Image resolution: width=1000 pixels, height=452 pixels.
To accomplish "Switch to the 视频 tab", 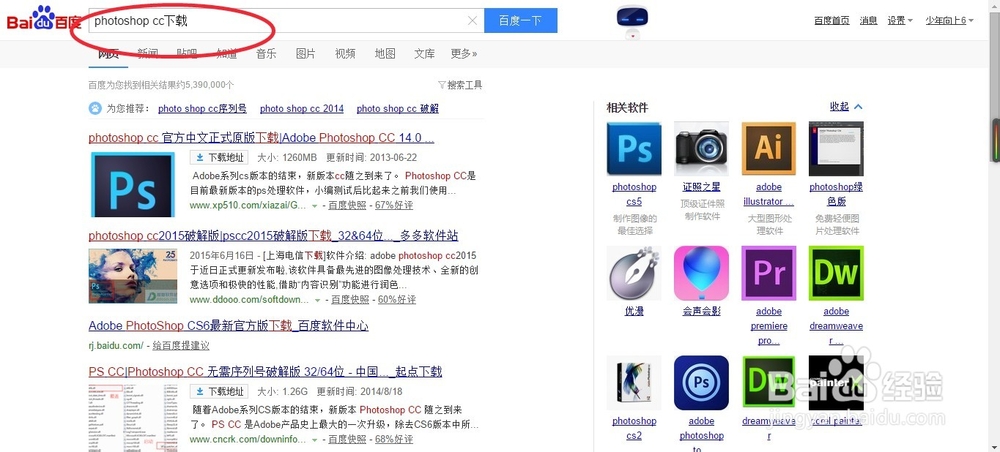I will (345, 54).
